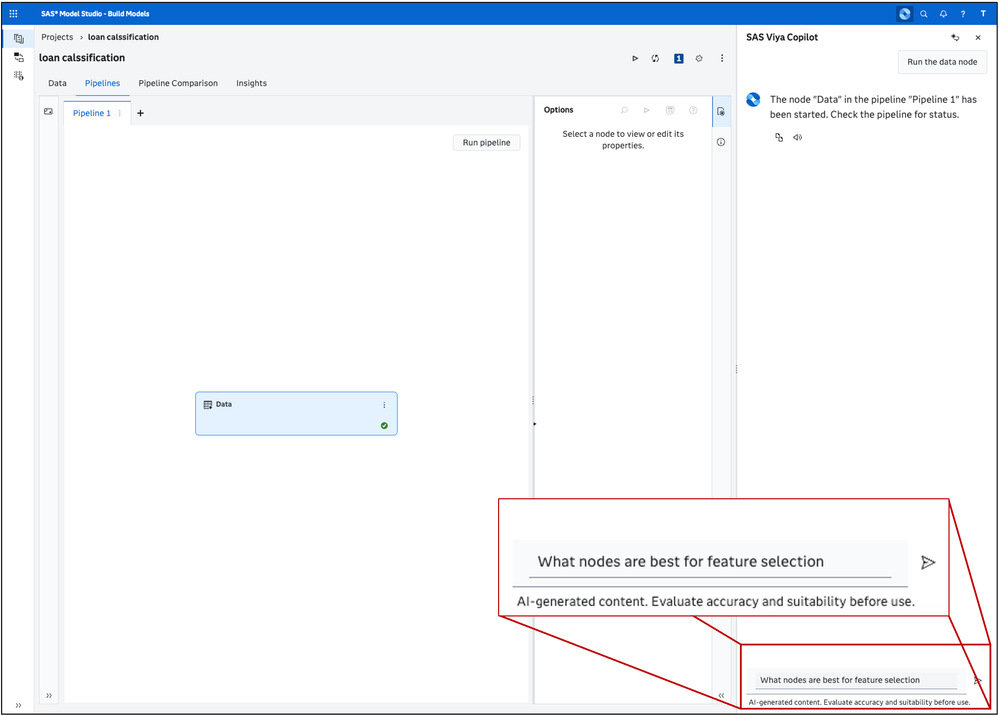Go back to Projects via breadcrumb
The height and width of the screenshot is (715, 999).
pos(57,37)
